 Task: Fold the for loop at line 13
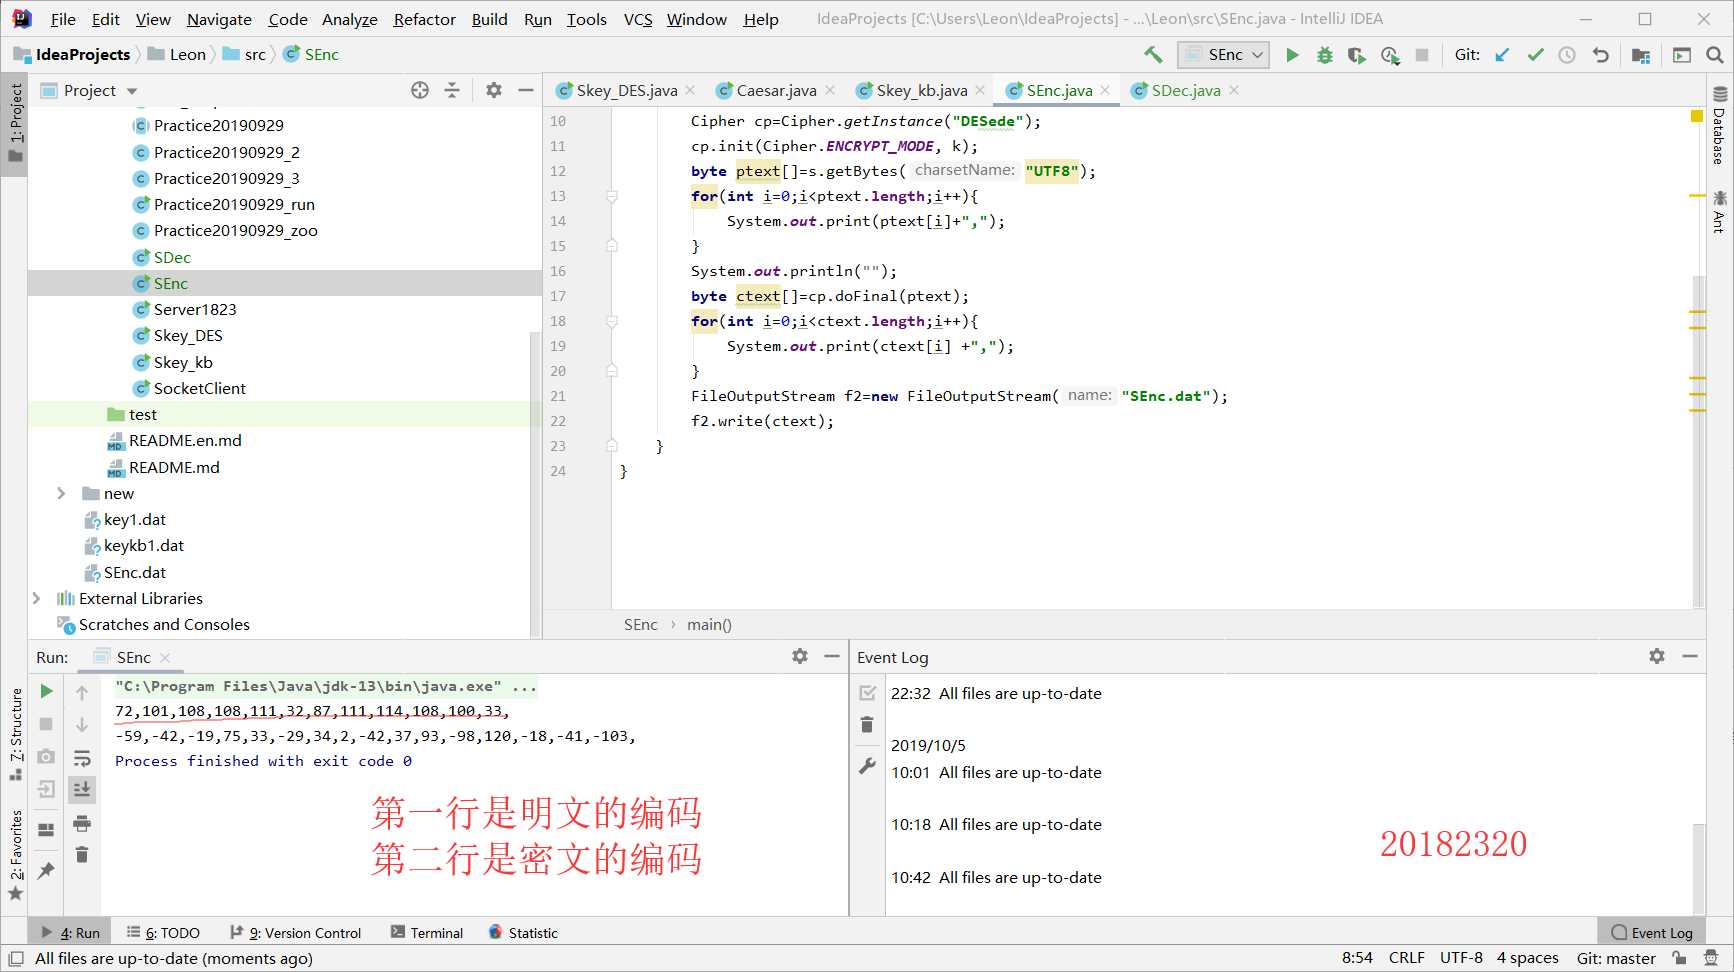tap(612, 196)
